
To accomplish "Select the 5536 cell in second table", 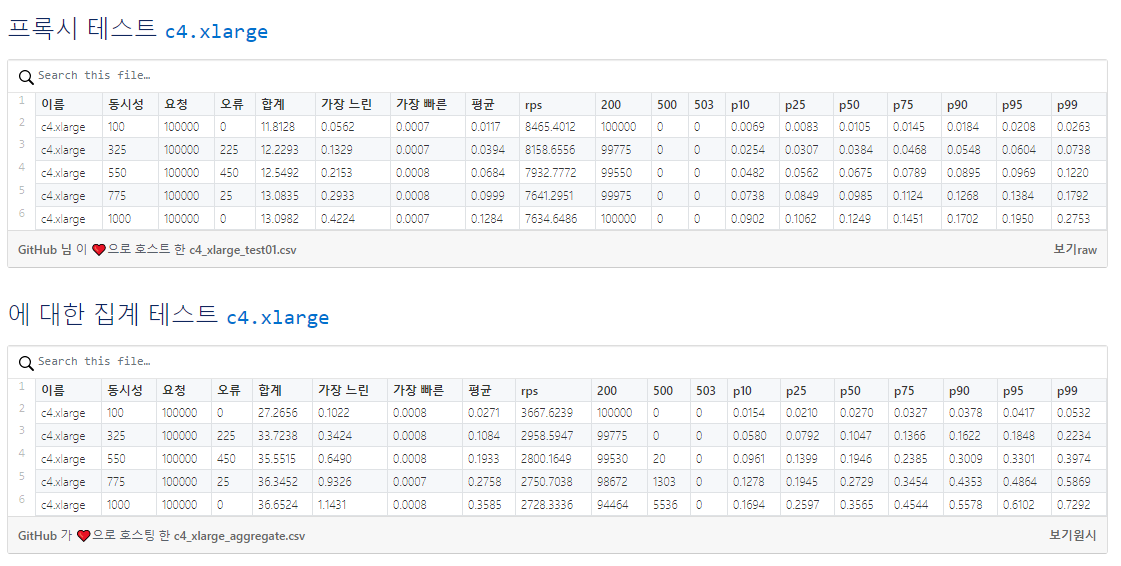I will point(668,505).
